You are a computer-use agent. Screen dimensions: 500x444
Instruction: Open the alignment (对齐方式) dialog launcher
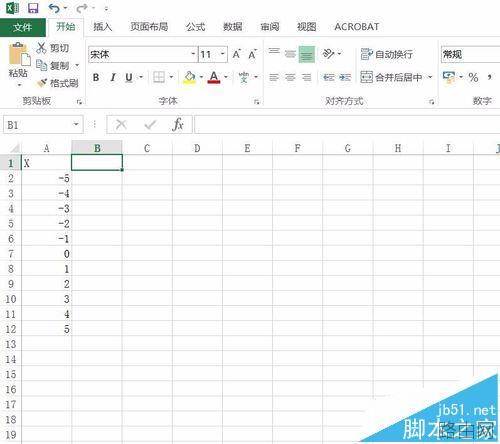[x=431, y=102]
